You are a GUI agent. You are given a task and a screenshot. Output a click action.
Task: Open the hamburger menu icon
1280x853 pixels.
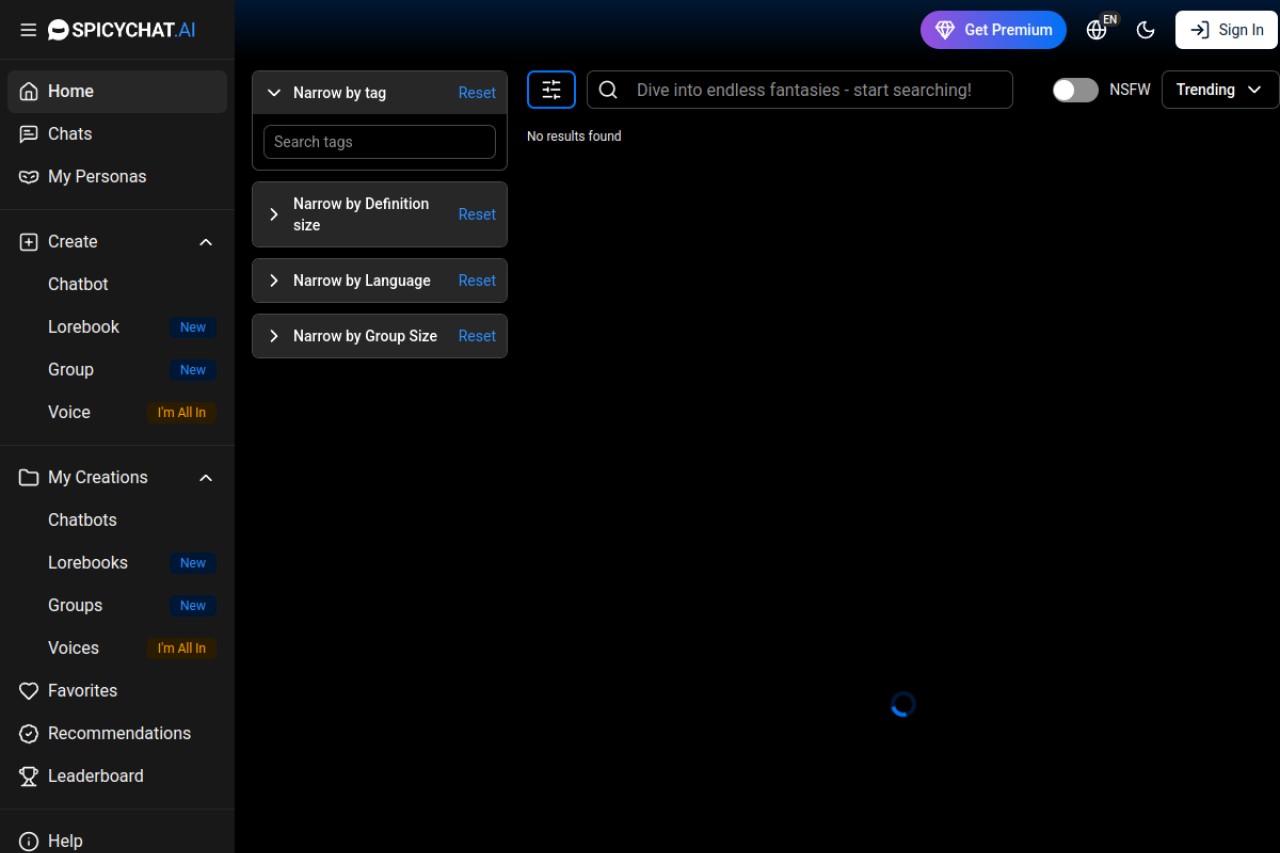28,30
